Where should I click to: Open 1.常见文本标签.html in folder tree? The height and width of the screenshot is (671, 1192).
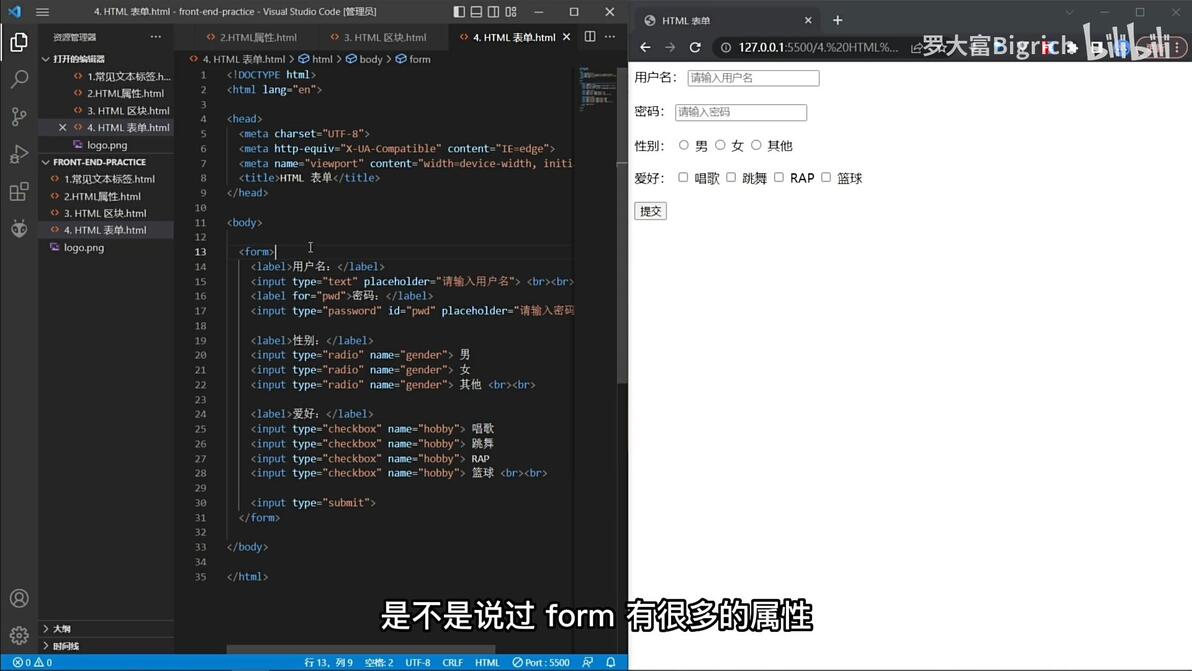(109, 179)
